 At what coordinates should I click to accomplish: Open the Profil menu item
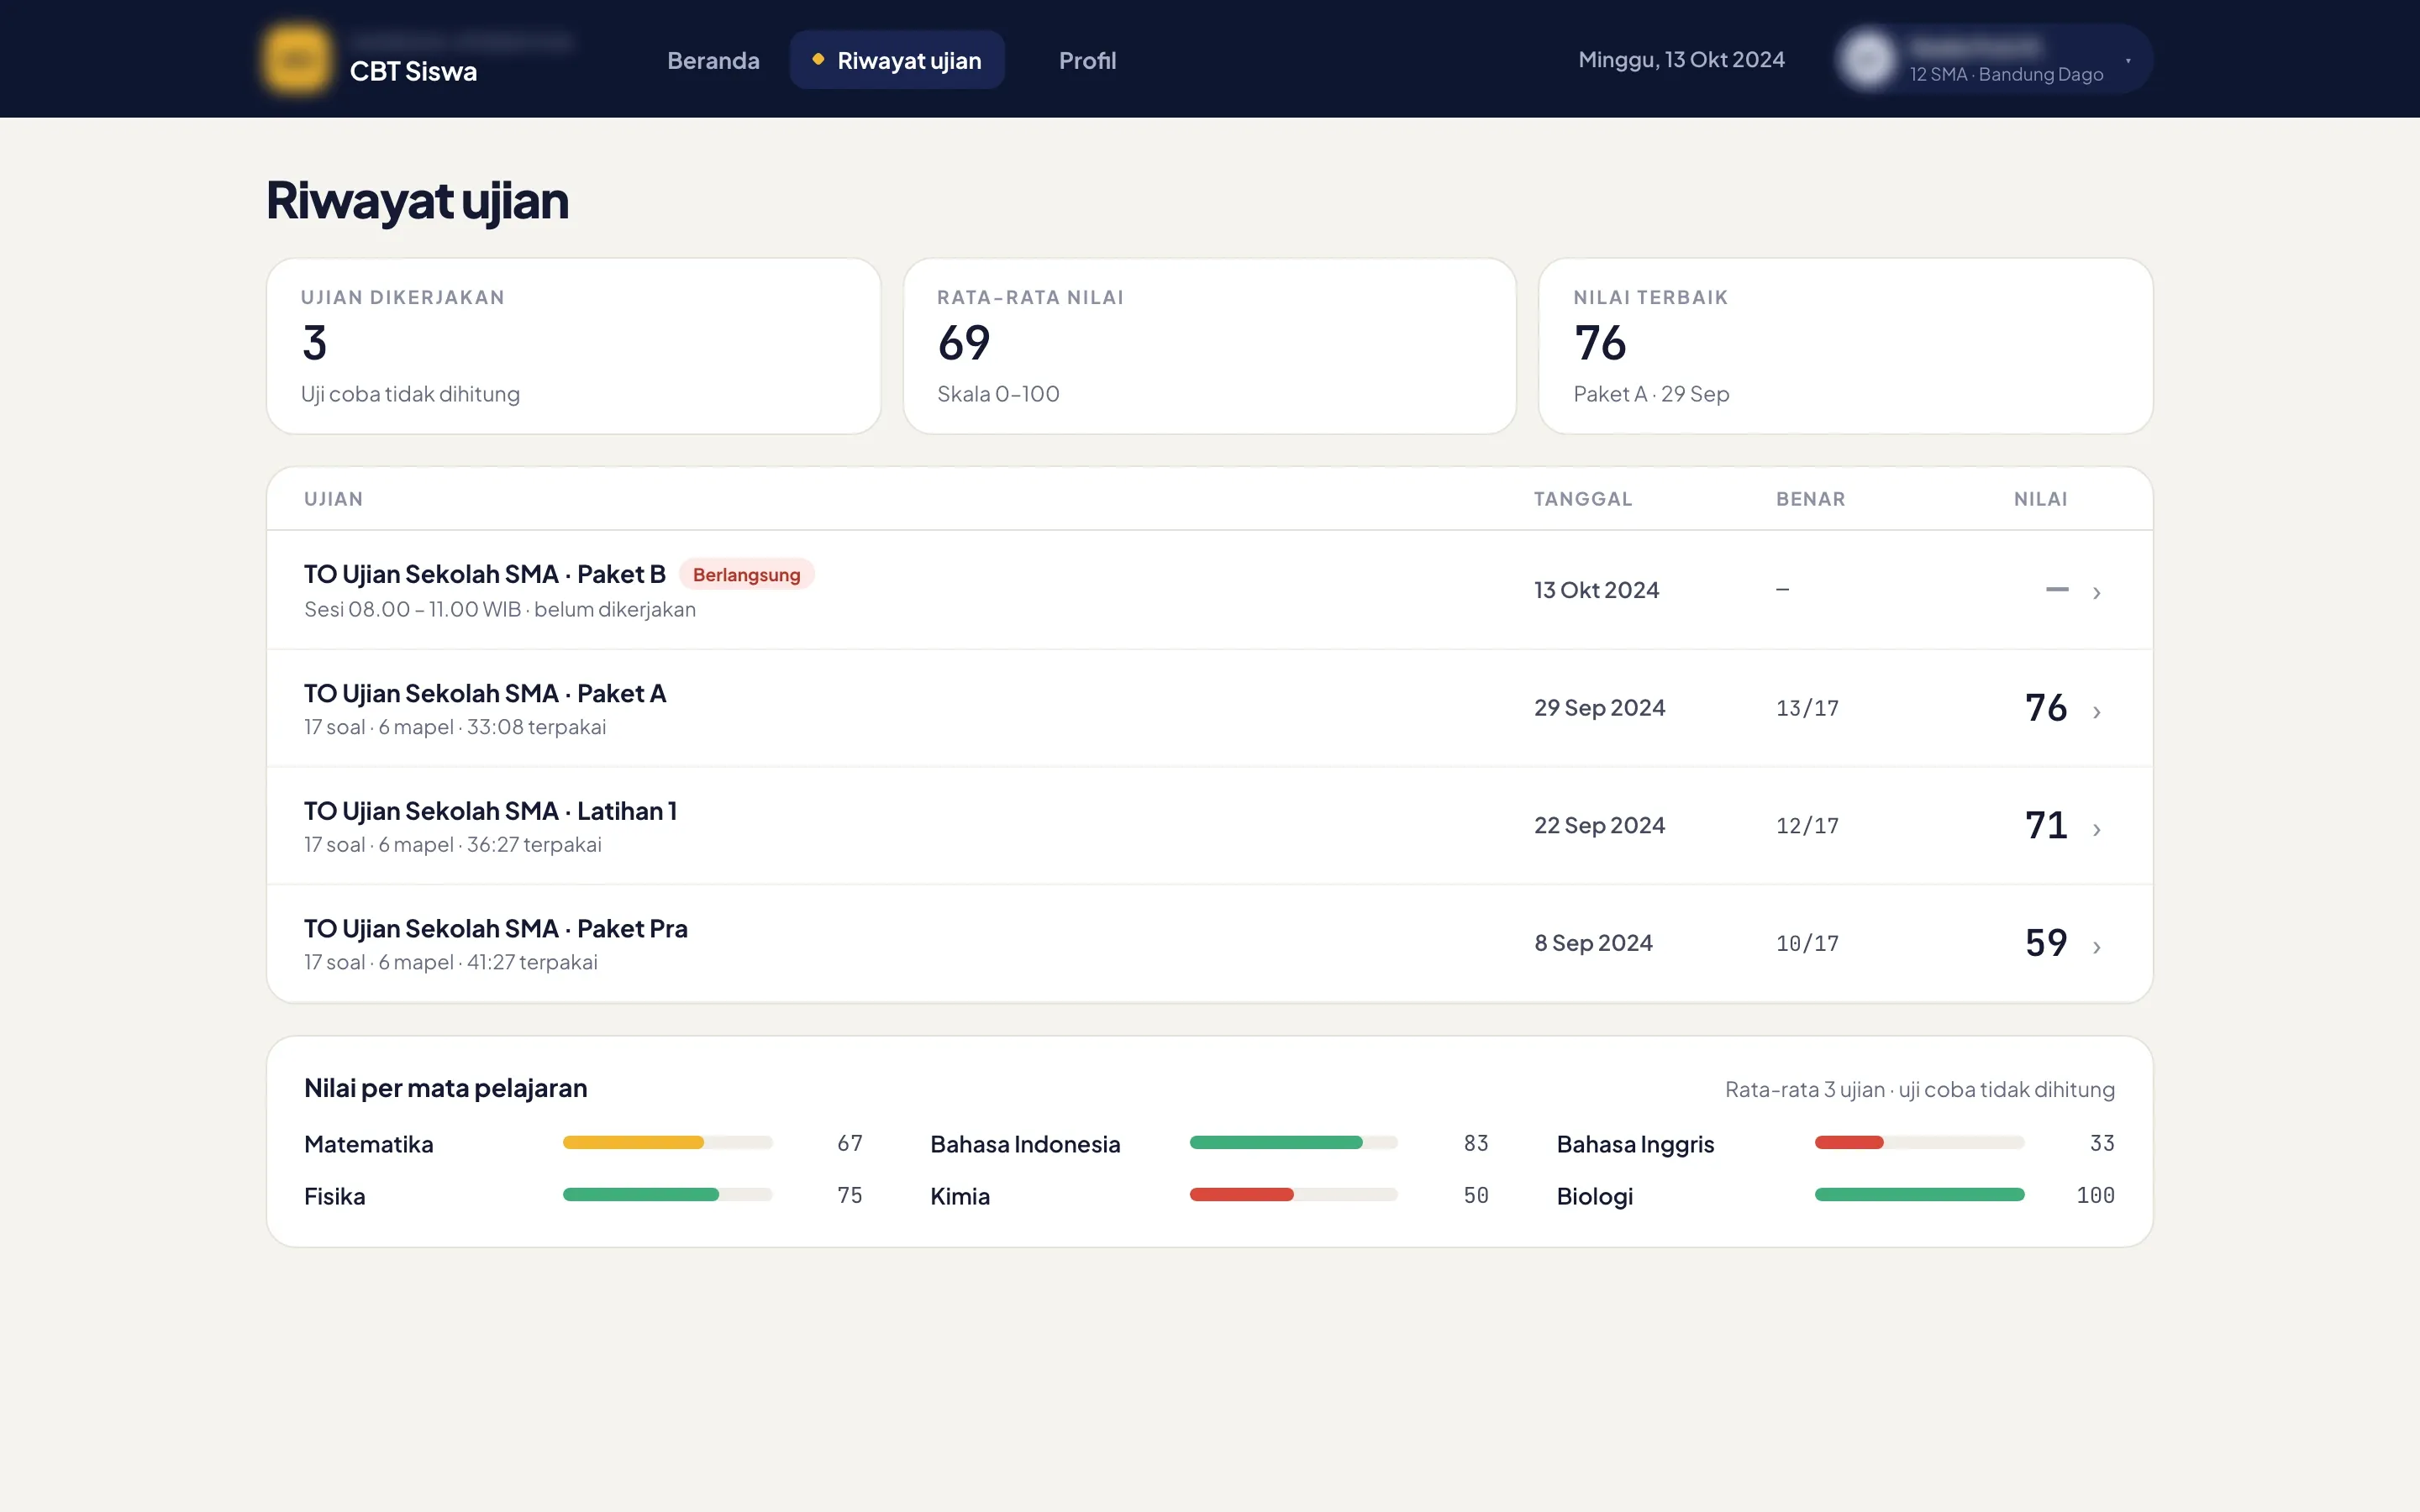(x=1087, y=61)
